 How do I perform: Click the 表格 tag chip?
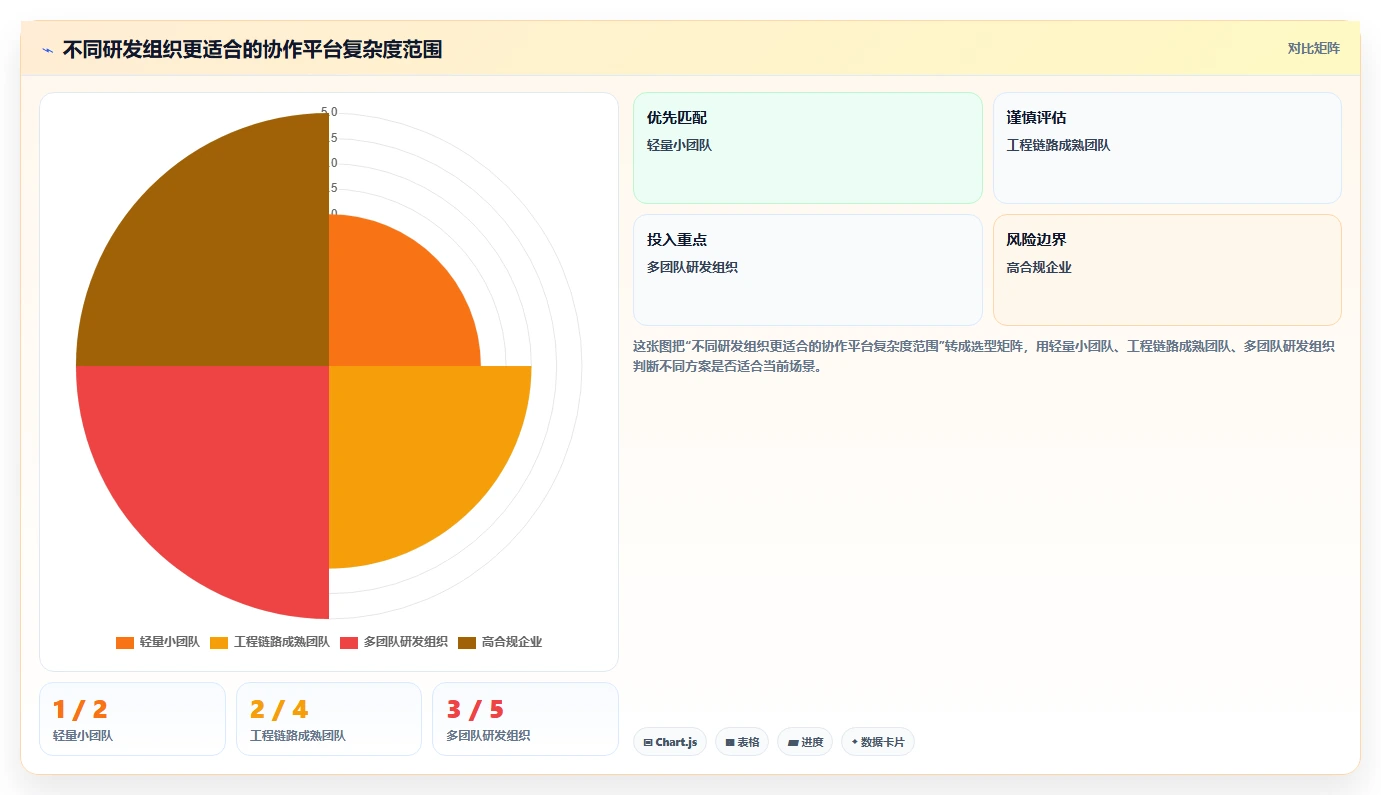(x=742, y=742)
